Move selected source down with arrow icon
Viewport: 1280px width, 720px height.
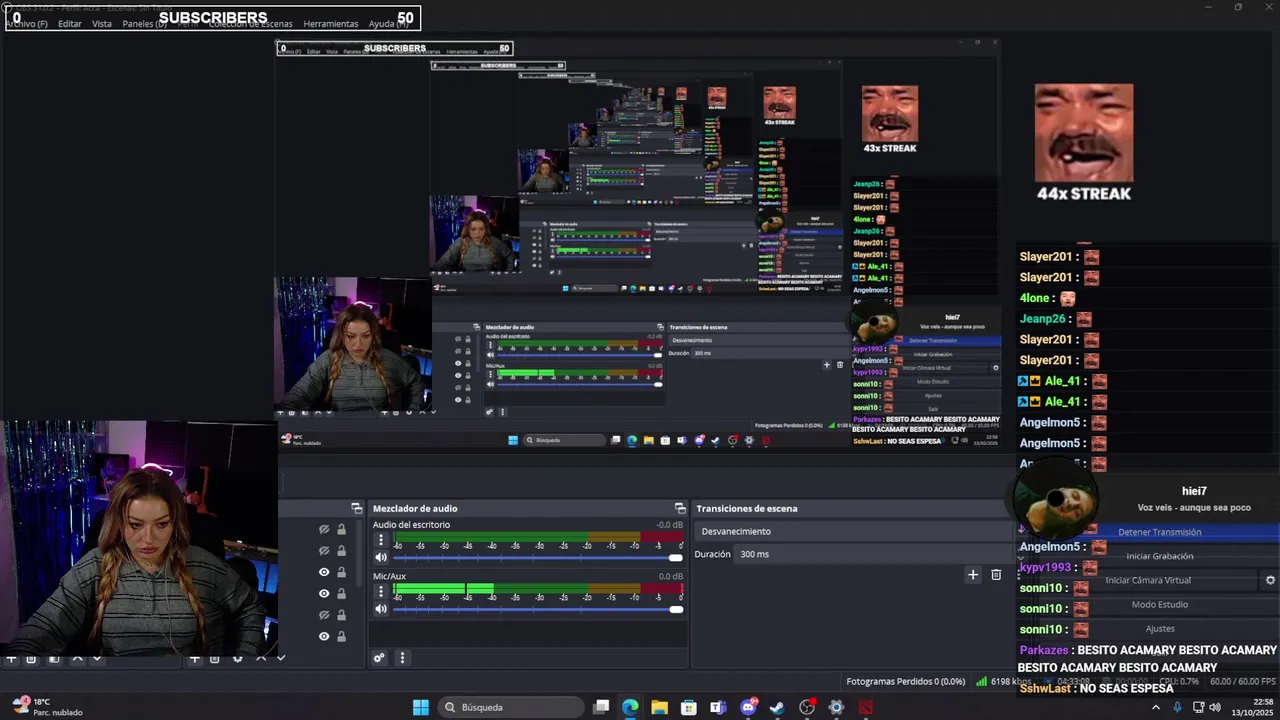tap(281, 658)
